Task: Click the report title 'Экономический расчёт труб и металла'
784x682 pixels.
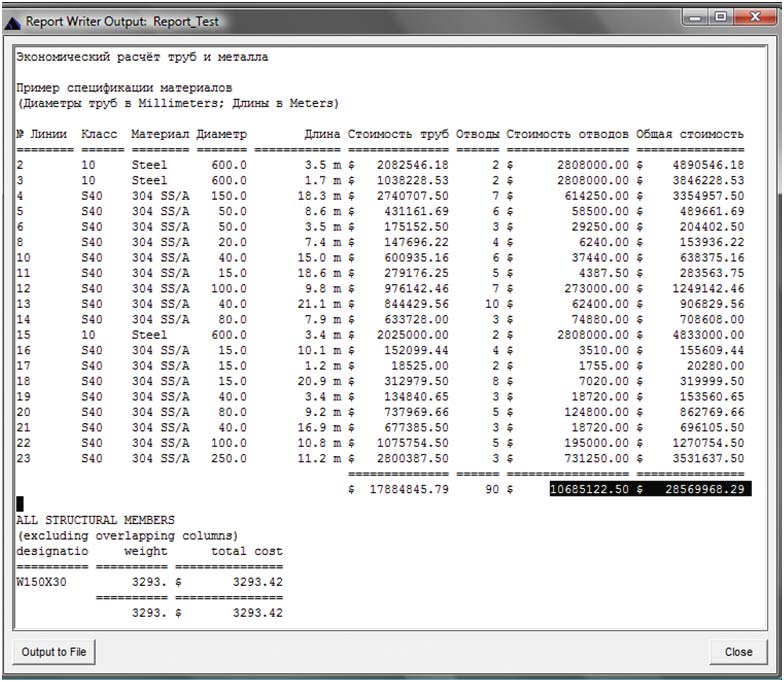Action: (x=142, y=57)
